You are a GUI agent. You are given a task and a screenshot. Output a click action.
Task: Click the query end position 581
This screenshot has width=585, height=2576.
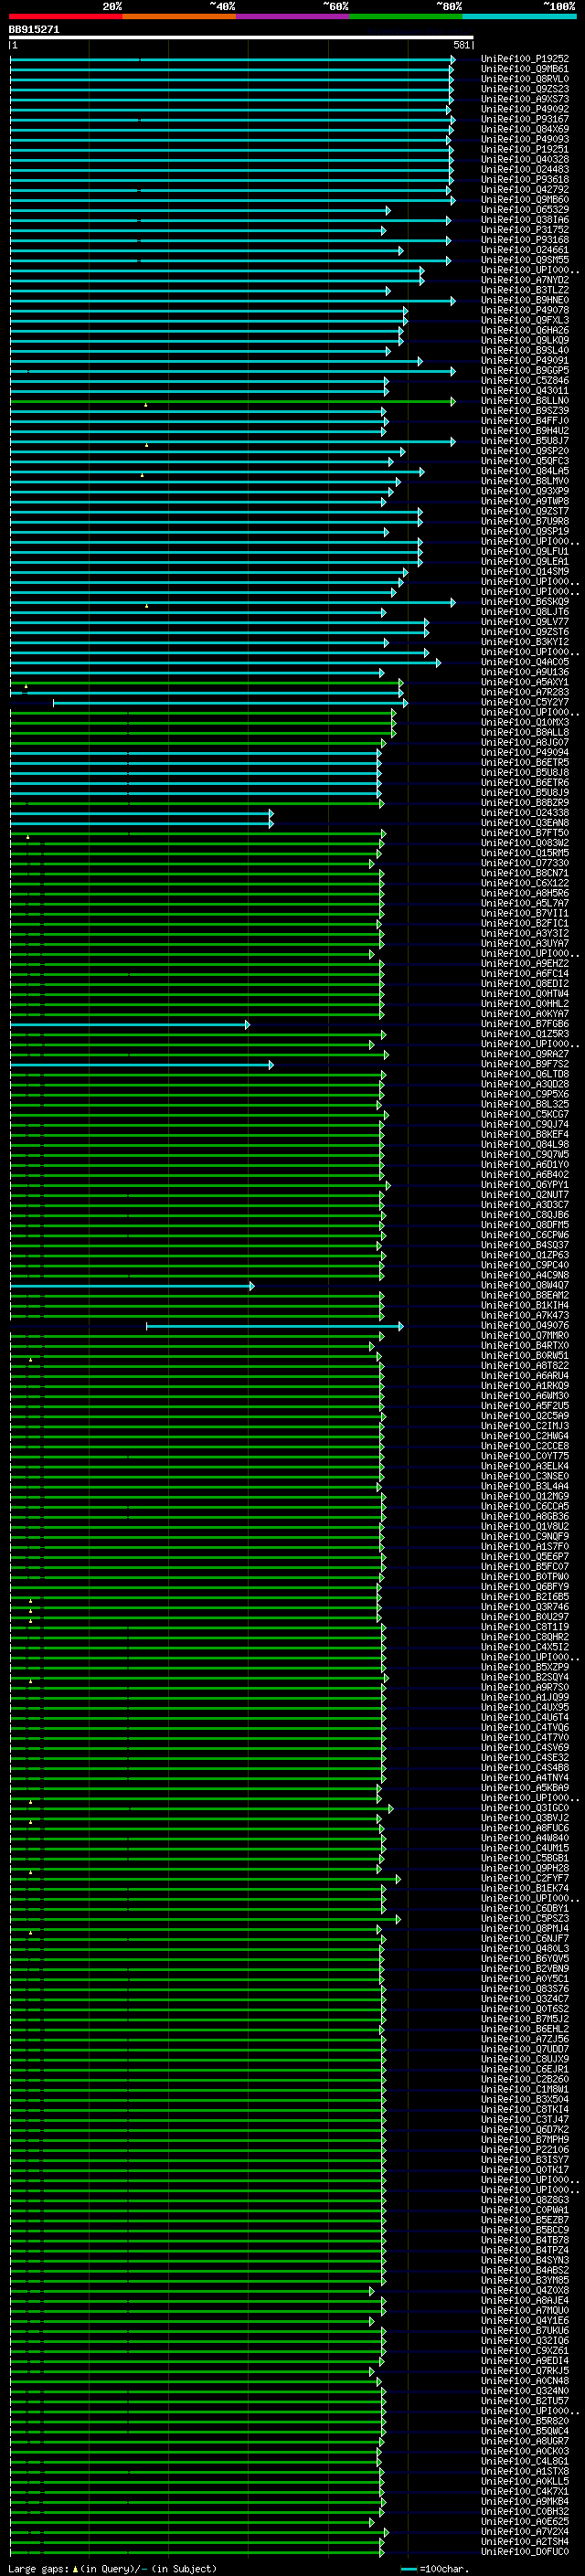pos(461,45)
